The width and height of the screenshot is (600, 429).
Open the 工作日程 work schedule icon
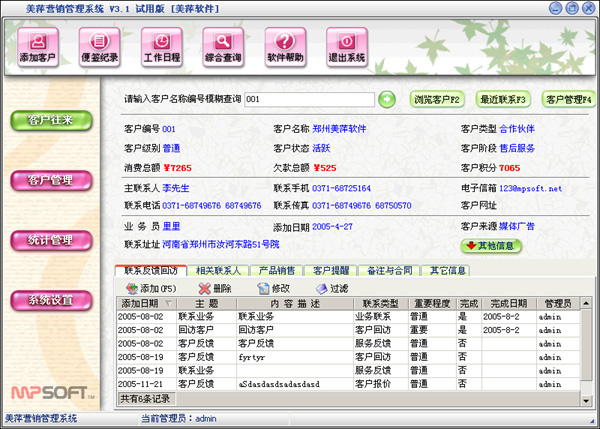(x=161, y=47)
